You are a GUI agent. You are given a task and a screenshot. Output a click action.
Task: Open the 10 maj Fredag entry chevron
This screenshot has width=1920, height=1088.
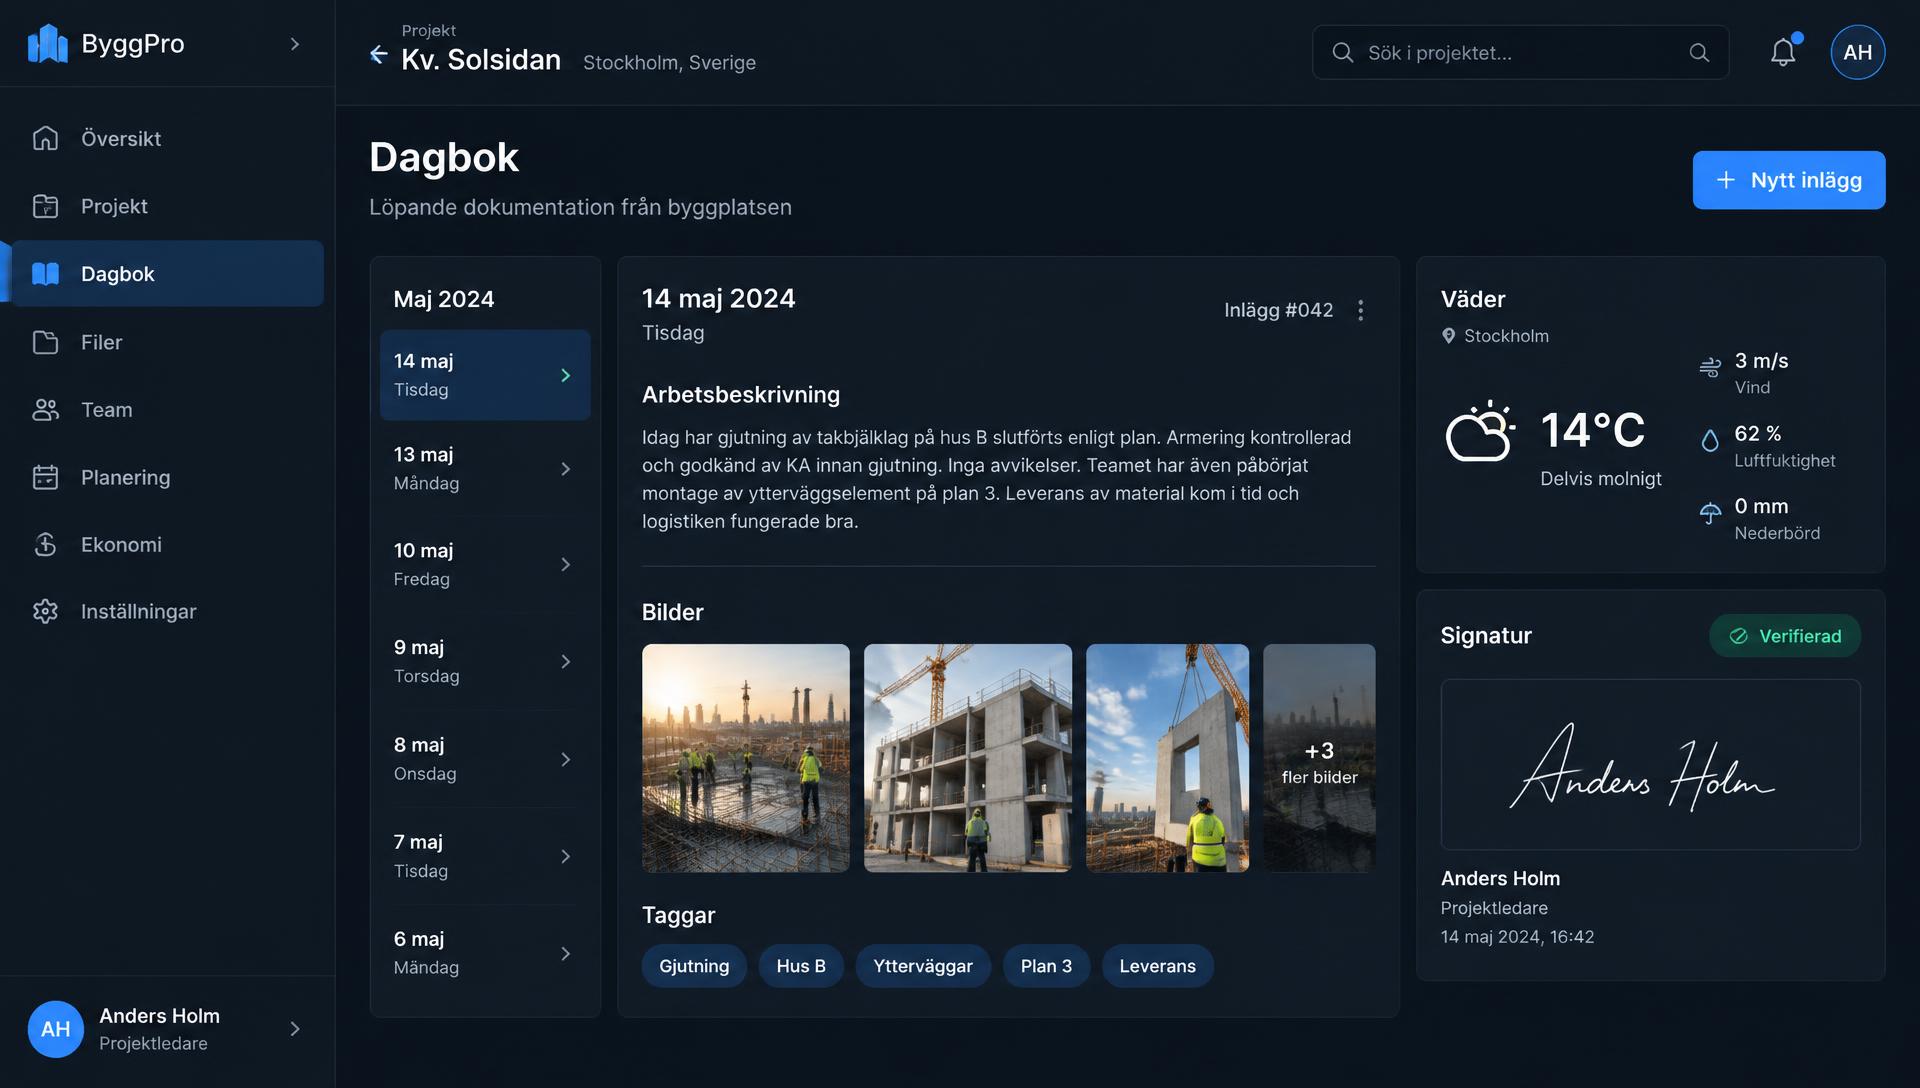point(566,565)
